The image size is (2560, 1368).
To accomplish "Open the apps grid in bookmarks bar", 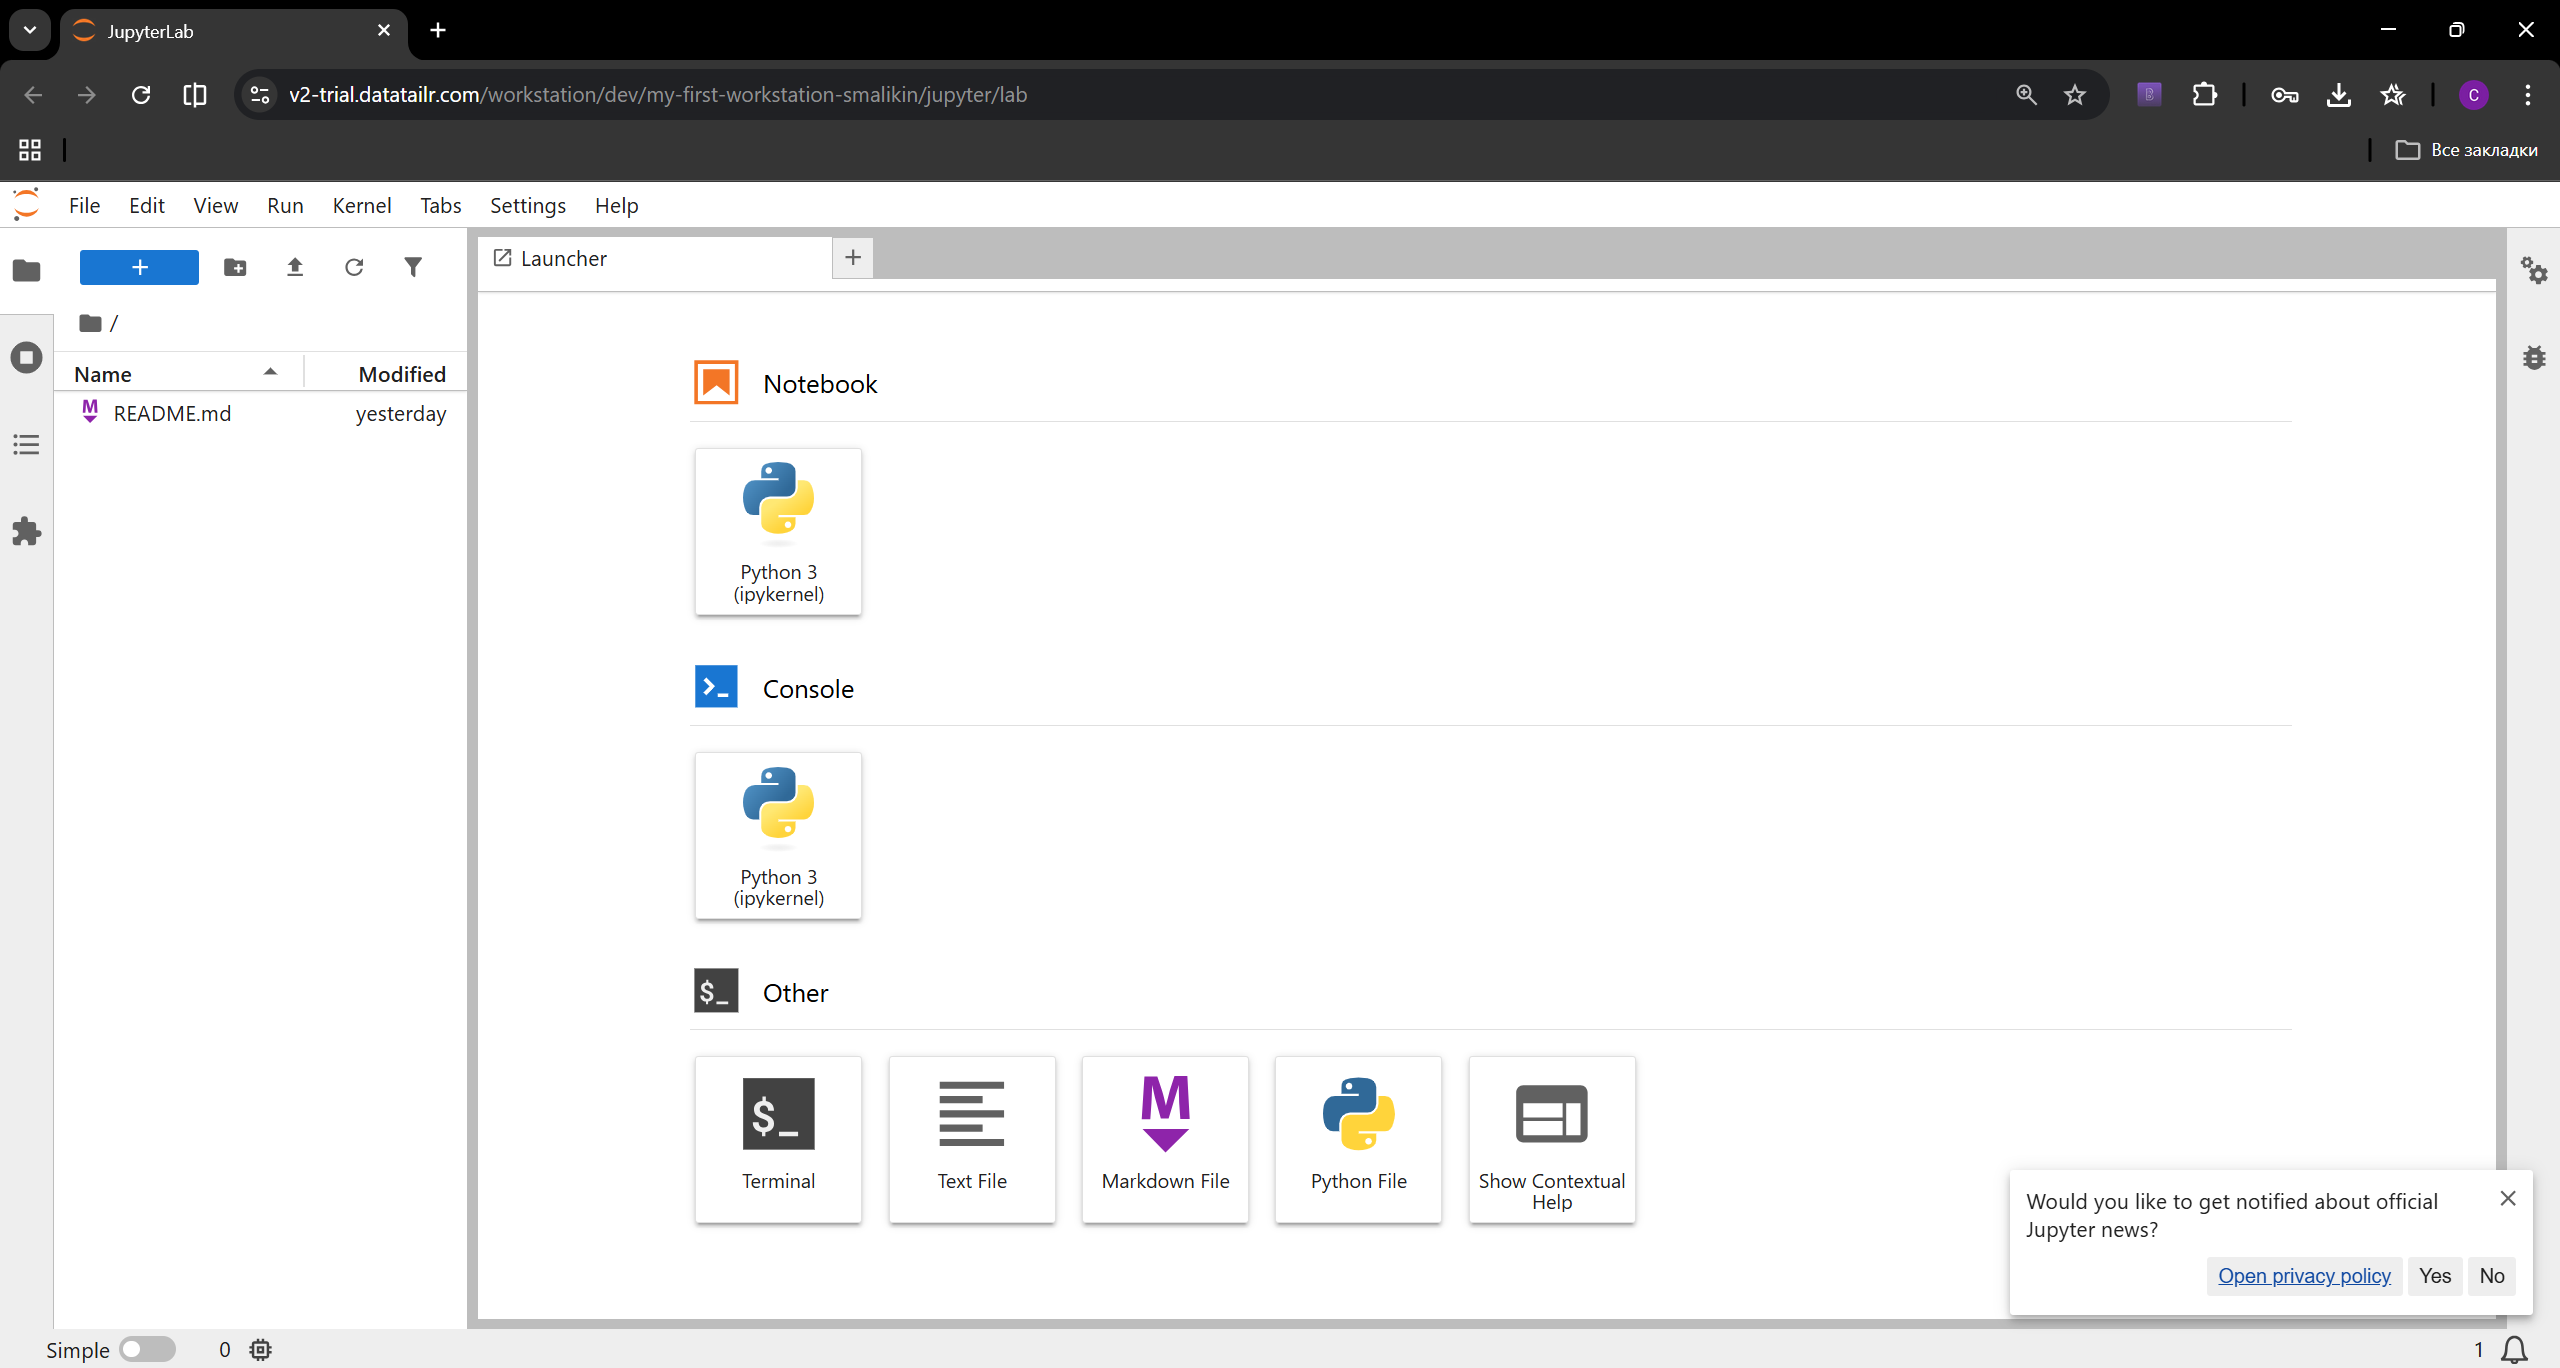I will (30, 150).
